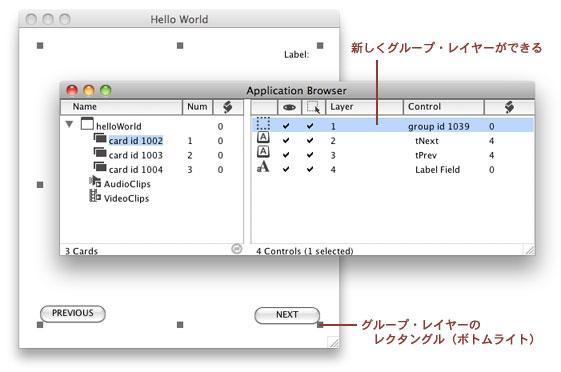561x372 pixels.
Task: Click the group id 1039 dotted-rectangle icon
Action: click(263, 124)
